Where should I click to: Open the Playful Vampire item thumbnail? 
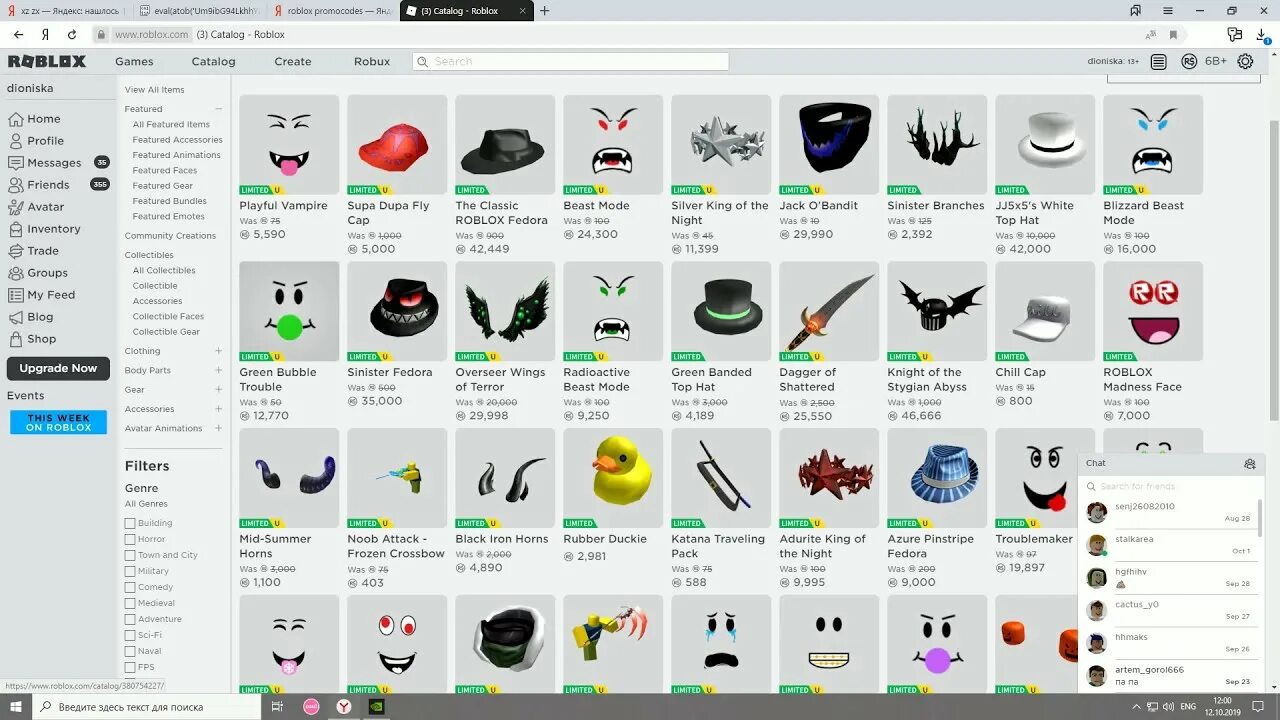click(289, 145)
